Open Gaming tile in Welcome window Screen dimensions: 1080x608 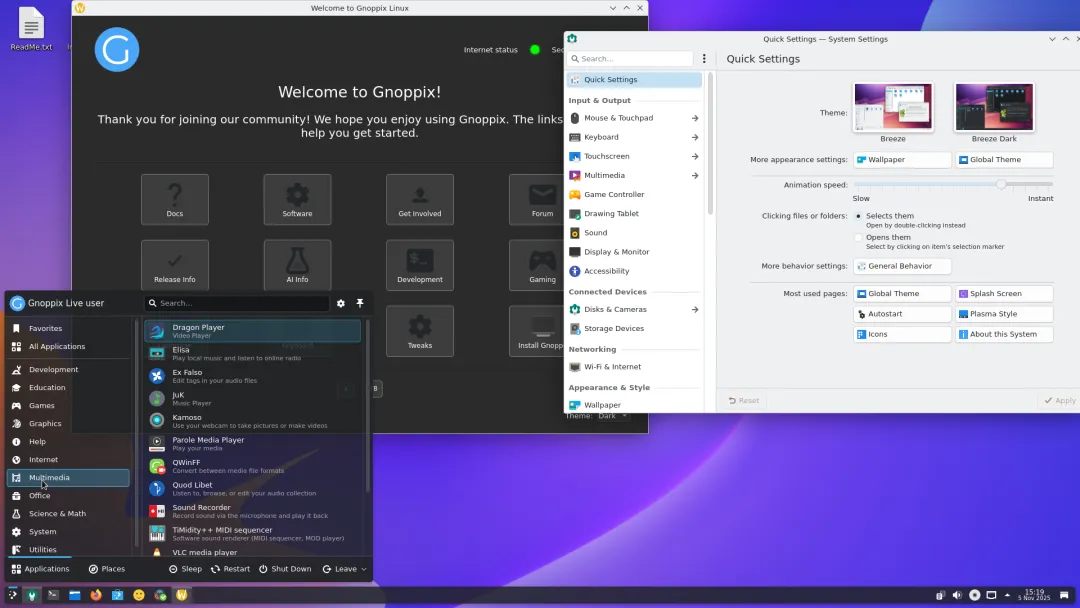point(537,265)
